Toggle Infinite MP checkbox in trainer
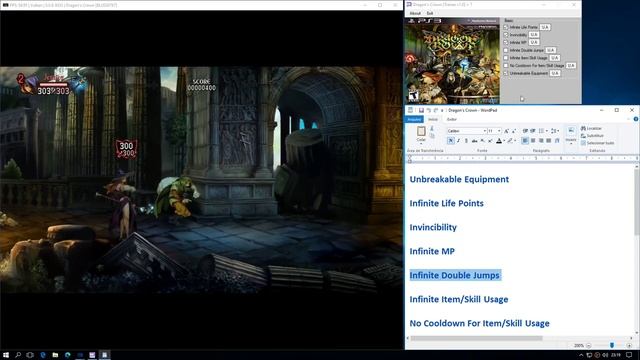The width and height of the screenshot is (640, 360). point(506,42)
